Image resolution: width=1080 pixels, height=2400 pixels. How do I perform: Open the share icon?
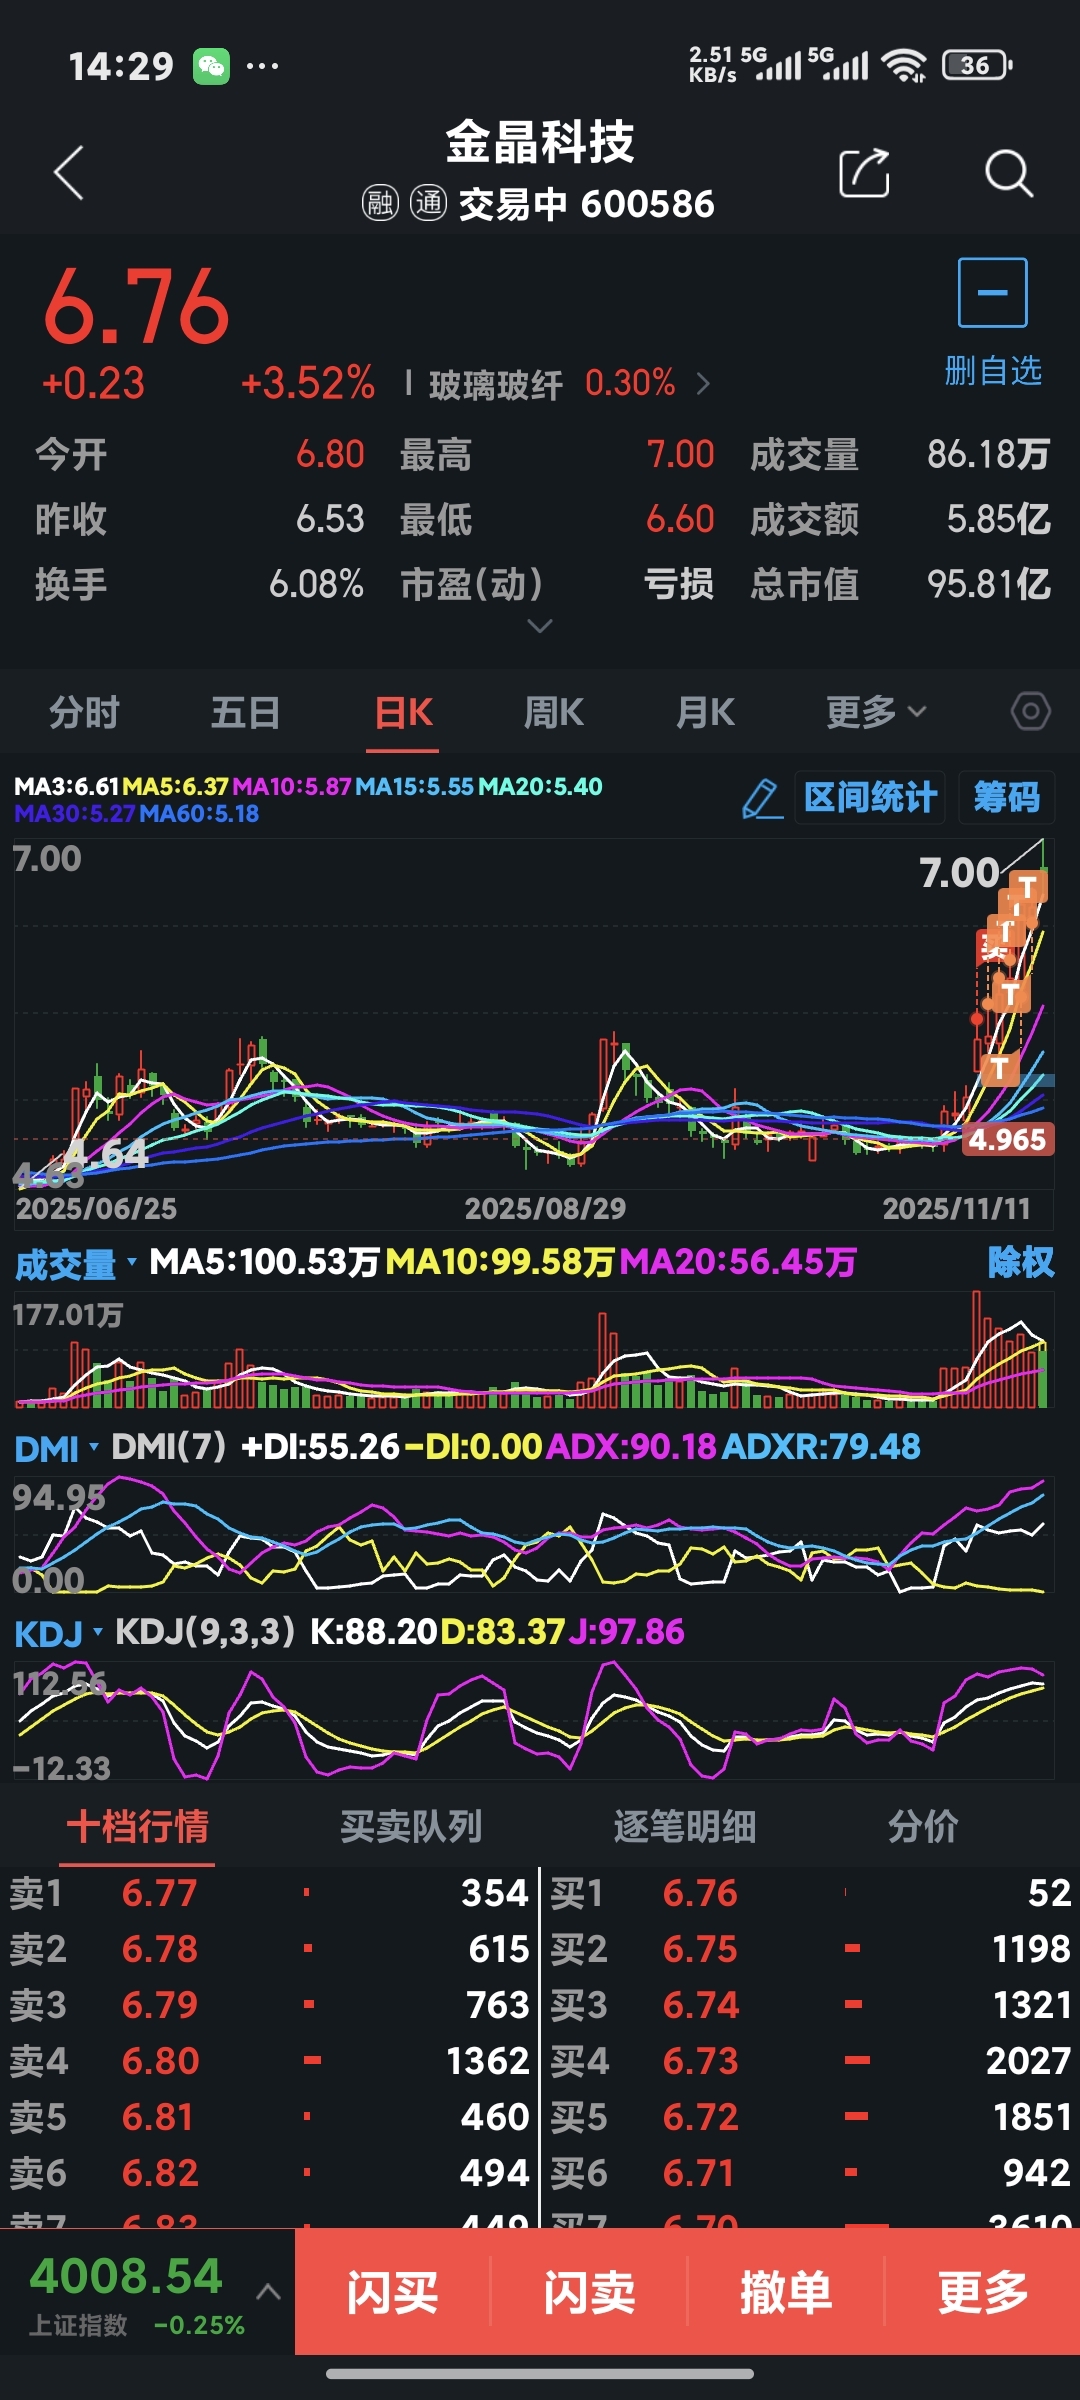(x=864, y=173)
